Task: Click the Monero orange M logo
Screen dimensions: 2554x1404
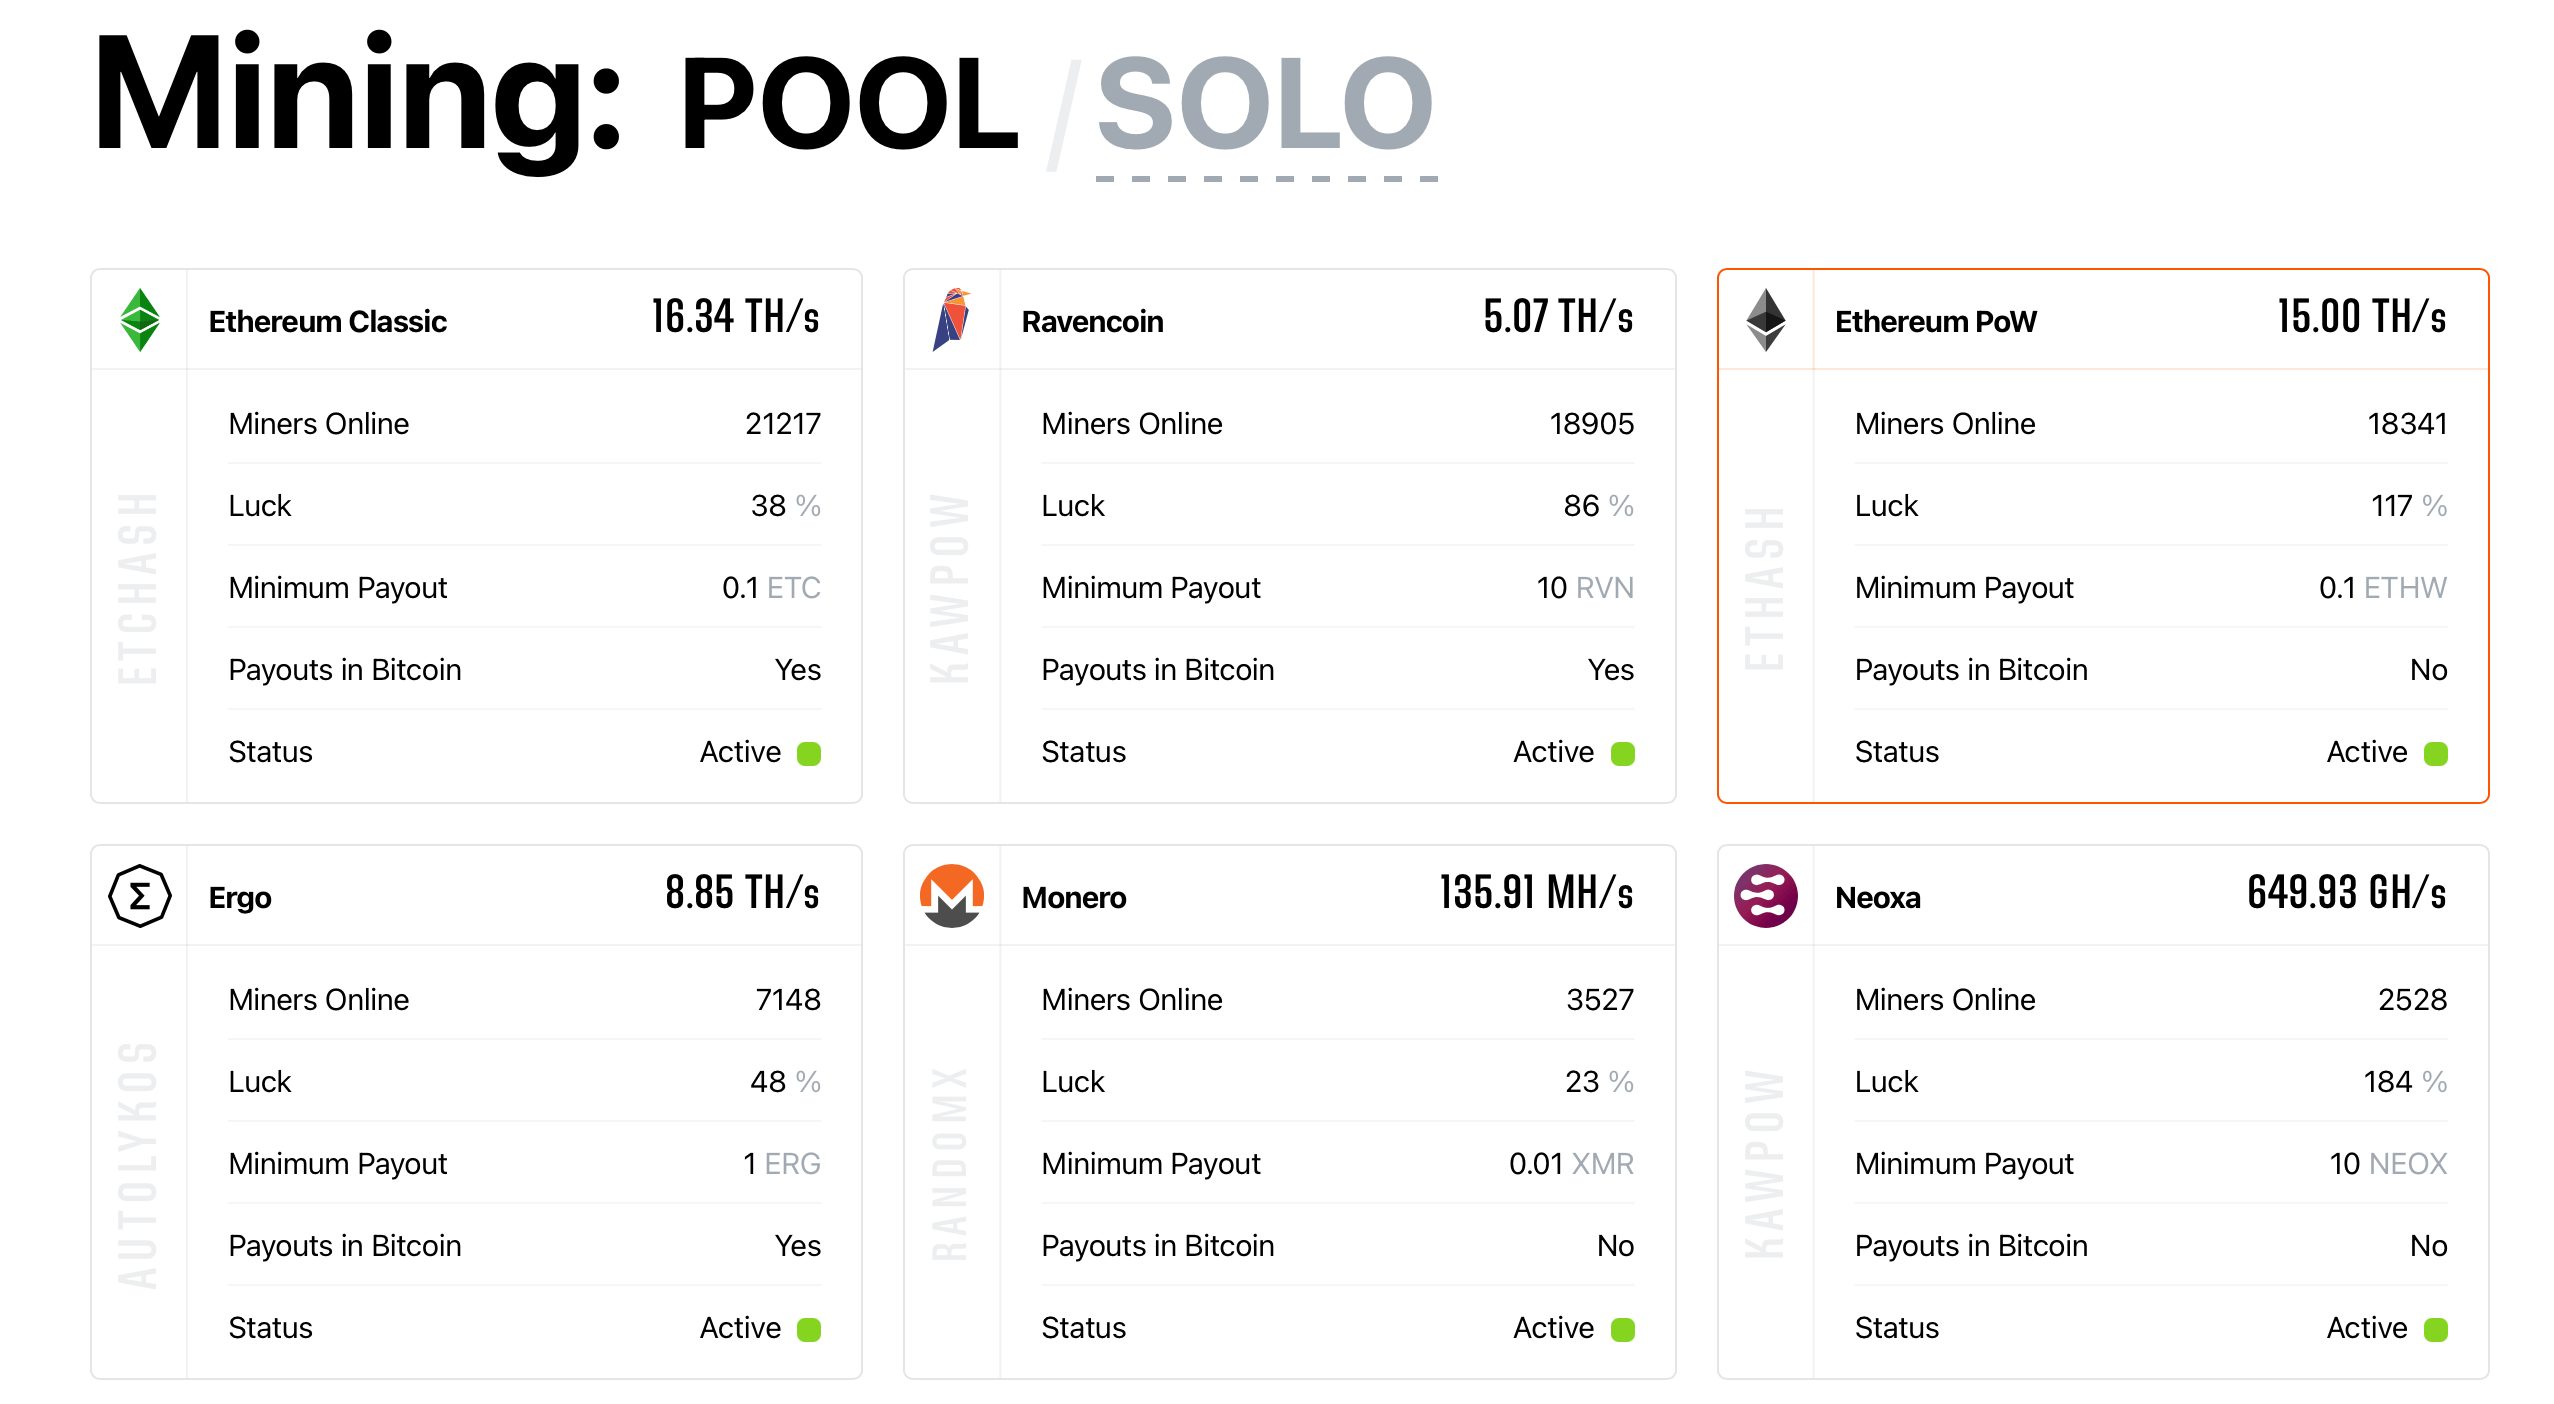Action: click(952, 896)
